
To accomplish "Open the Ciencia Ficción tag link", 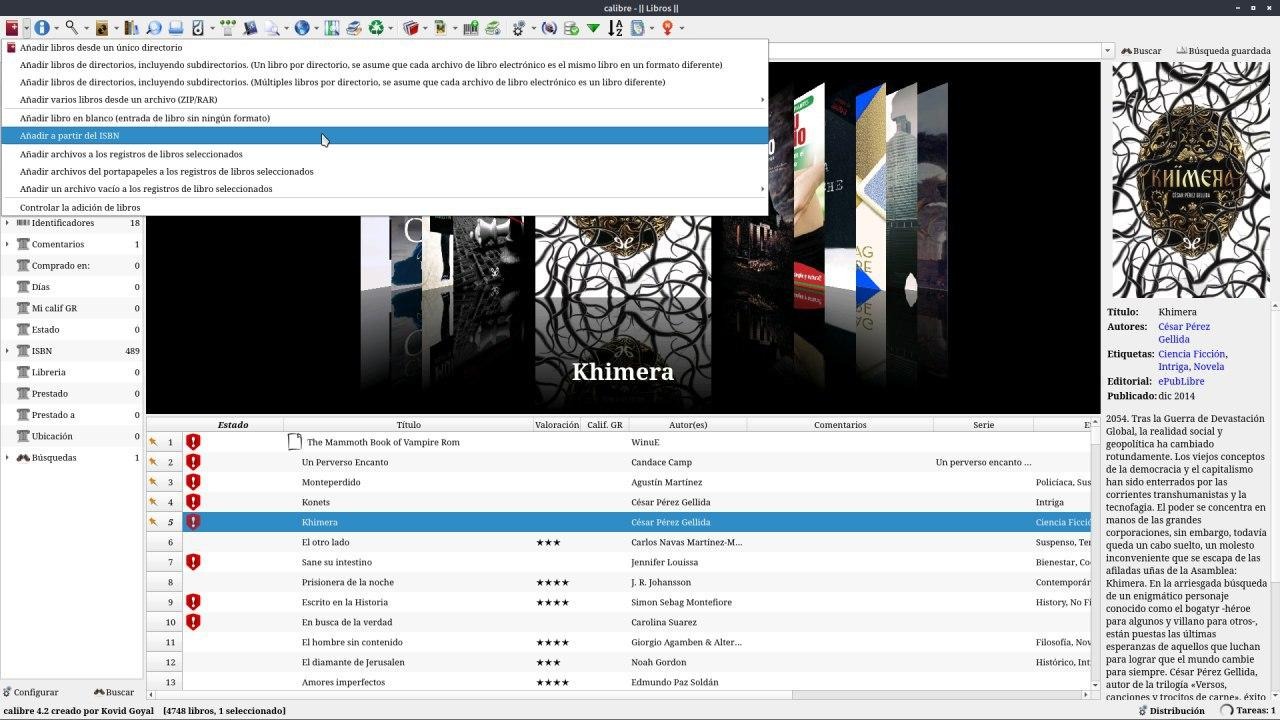I will click(x=1191, y=354).
